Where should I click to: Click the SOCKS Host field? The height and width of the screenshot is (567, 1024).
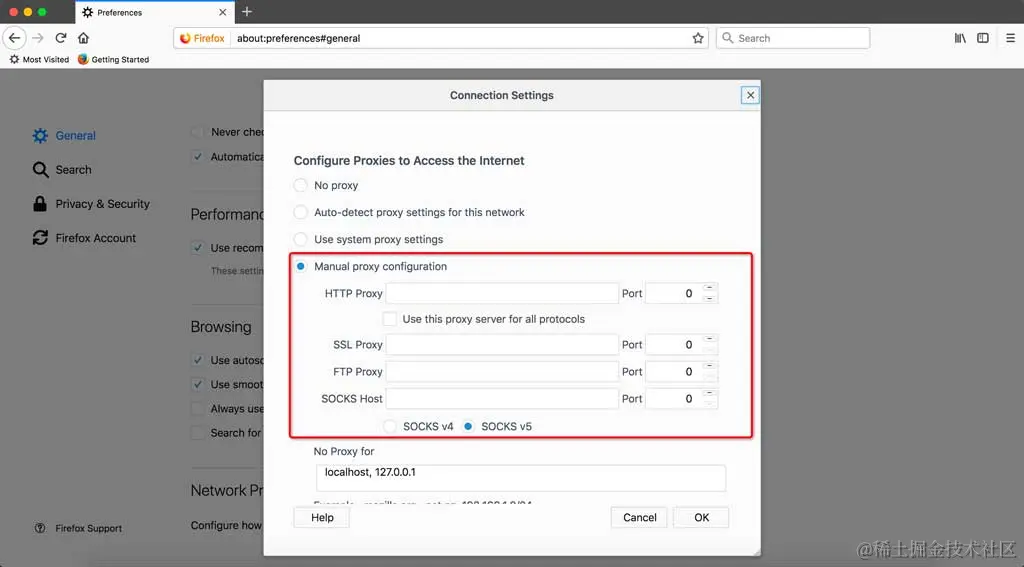pos(502,398)
